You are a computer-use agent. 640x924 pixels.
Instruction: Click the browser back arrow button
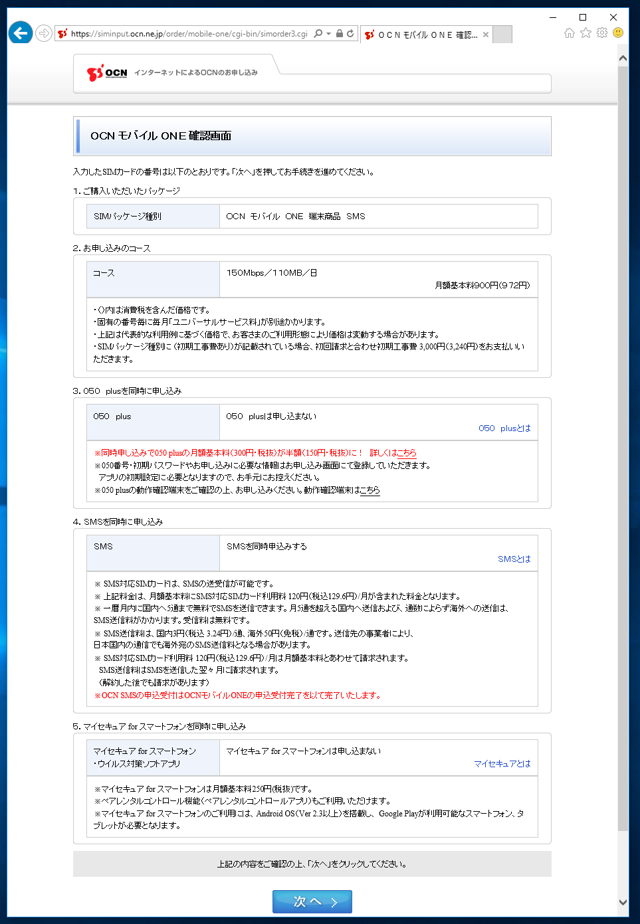(21, 33)
